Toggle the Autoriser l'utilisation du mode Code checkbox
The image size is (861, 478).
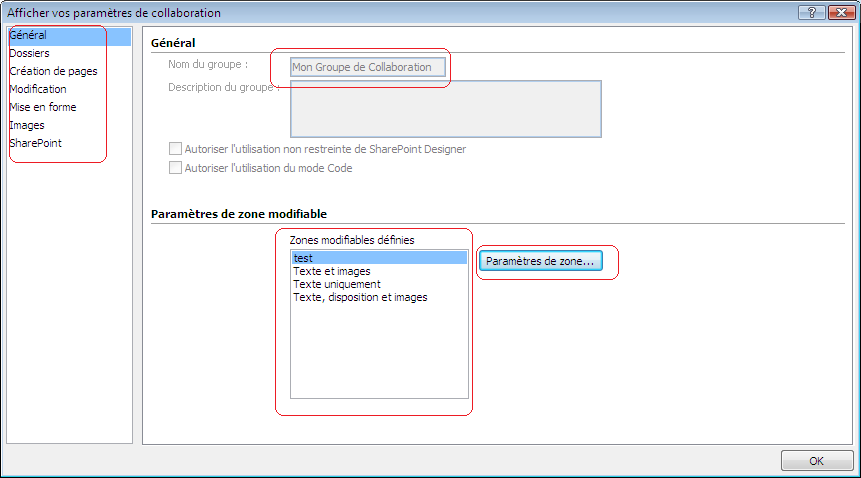(x=176, y=168)
